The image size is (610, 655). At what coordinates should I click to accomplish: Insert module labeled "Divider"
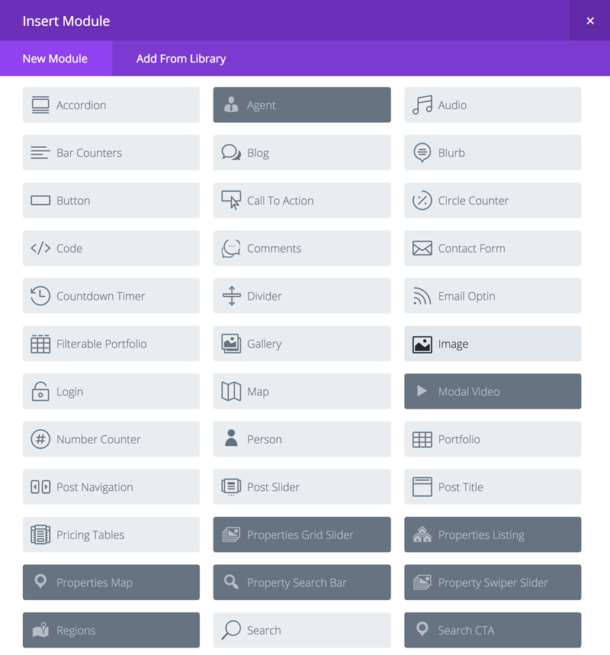point(302,296)
